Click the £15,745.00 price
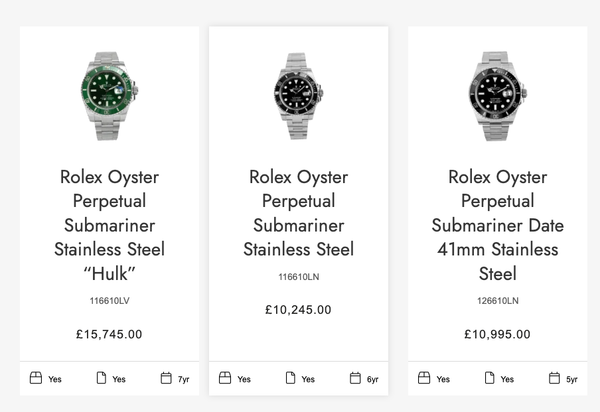 109,334
